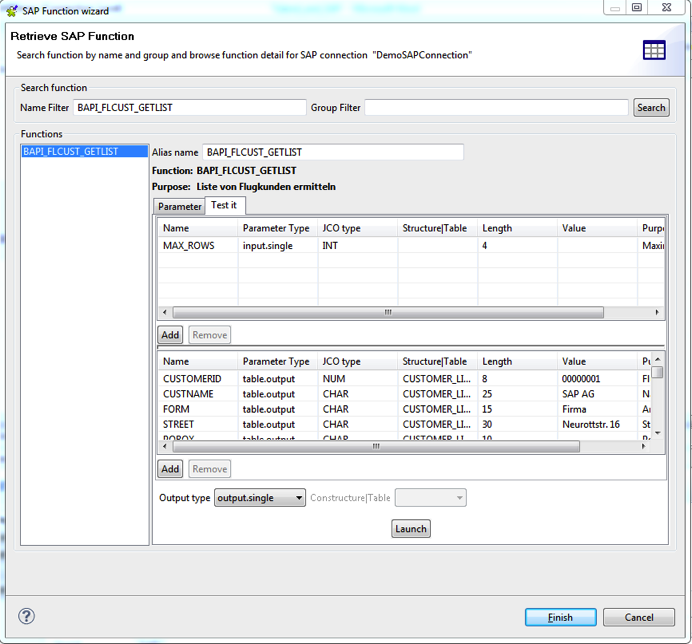The height and width of the screenshot is (644, 692).
Task: Maximize the SAP Function wizard window
Action: coord(637,8)
